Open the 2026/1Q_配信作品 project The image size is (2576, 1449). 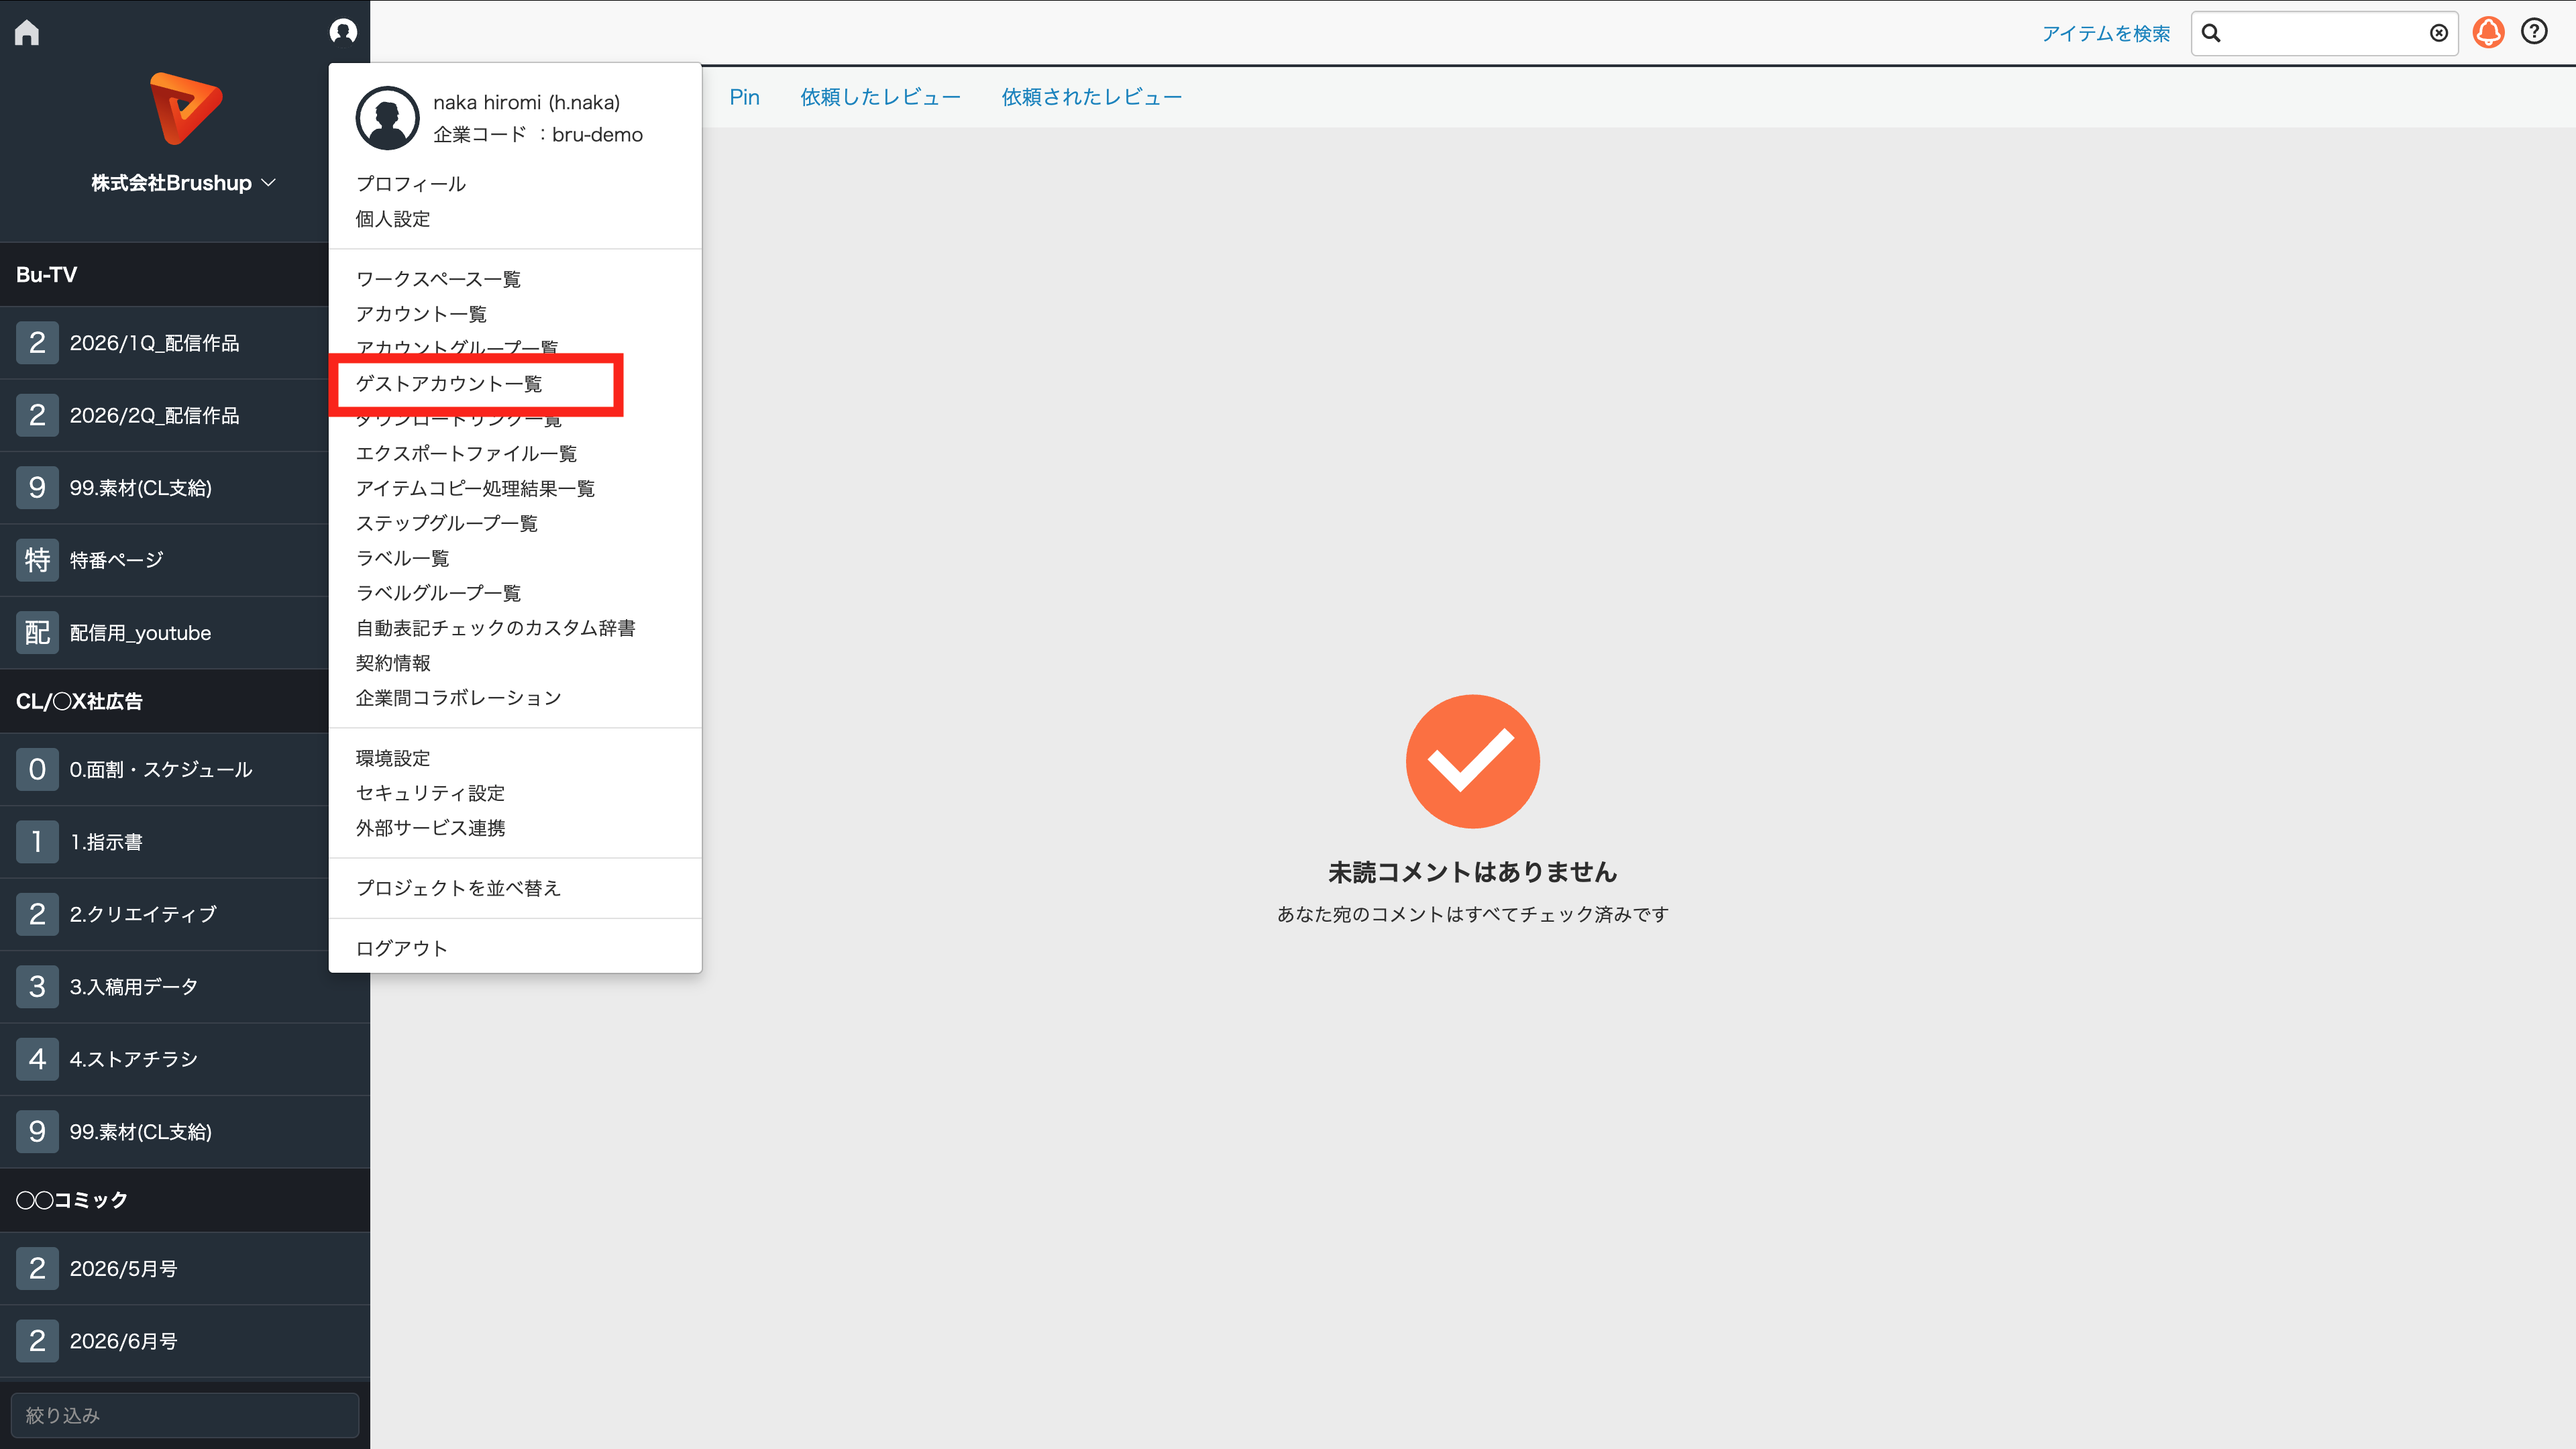(164, 343)
